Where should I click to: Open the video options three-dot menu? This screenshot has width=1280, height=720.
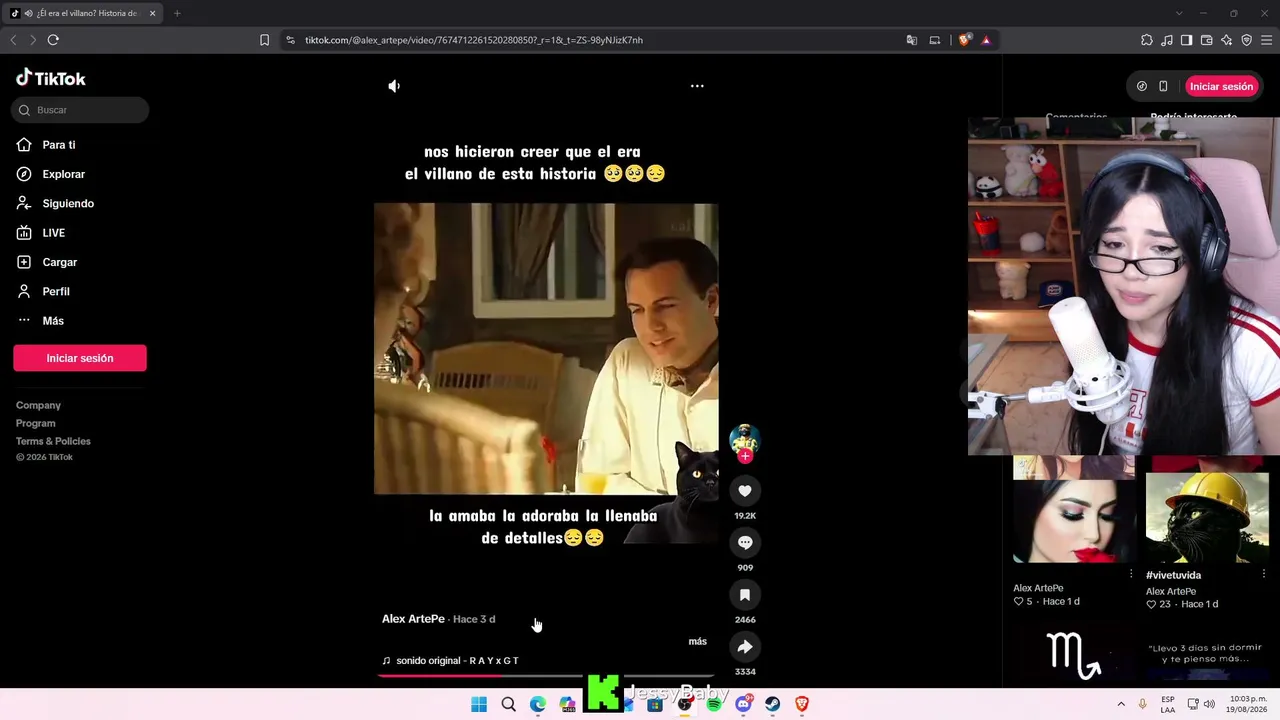(x=697, y=86)
